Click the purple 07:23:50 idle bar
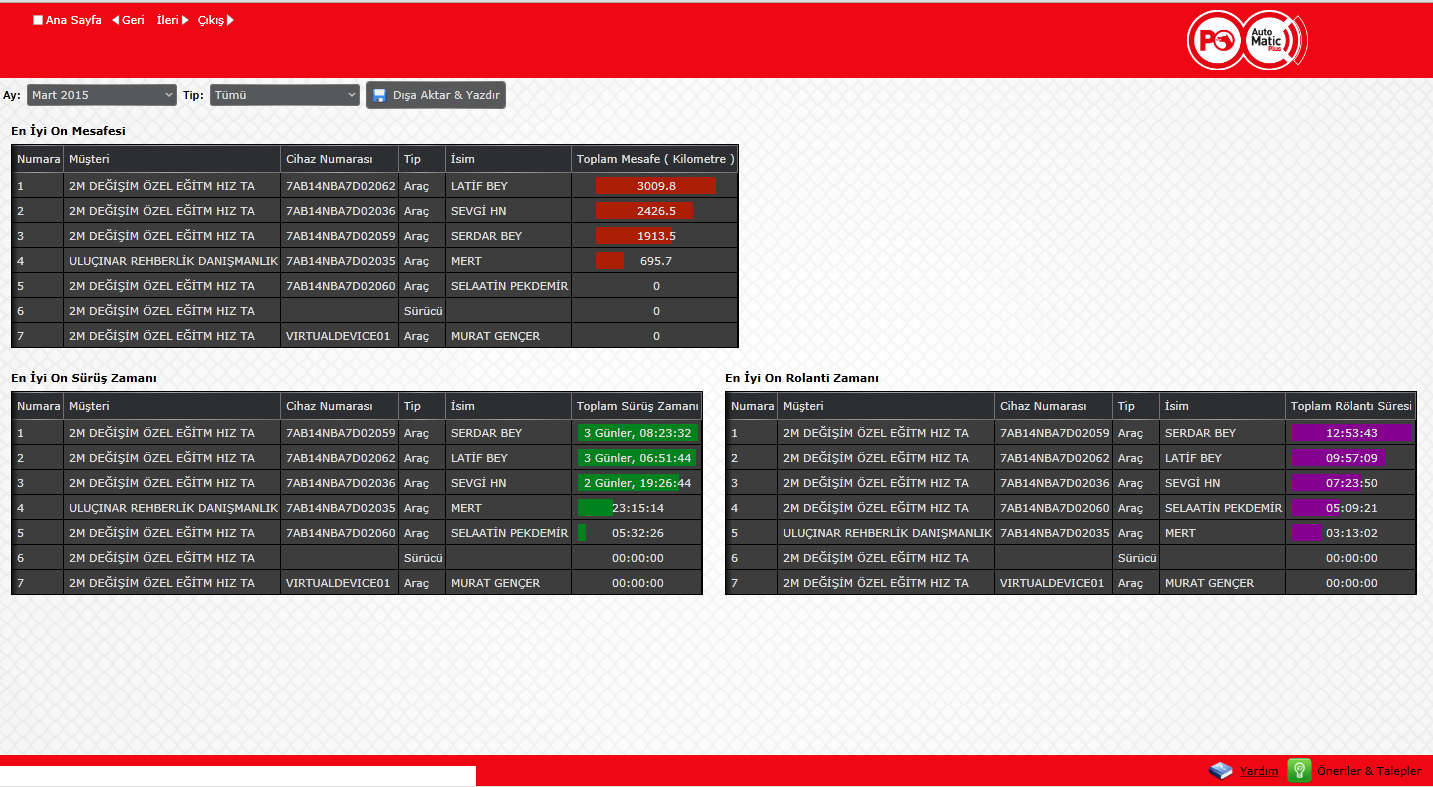 click(x=1326, y=483)
